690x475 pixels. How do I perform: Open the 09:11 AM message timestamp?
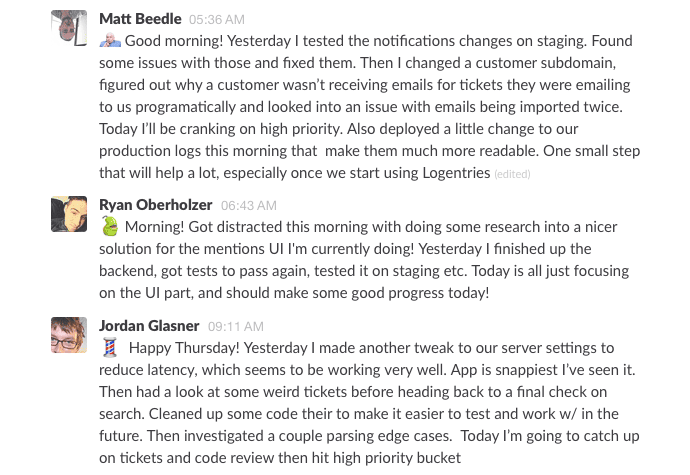tap(235, 327)
